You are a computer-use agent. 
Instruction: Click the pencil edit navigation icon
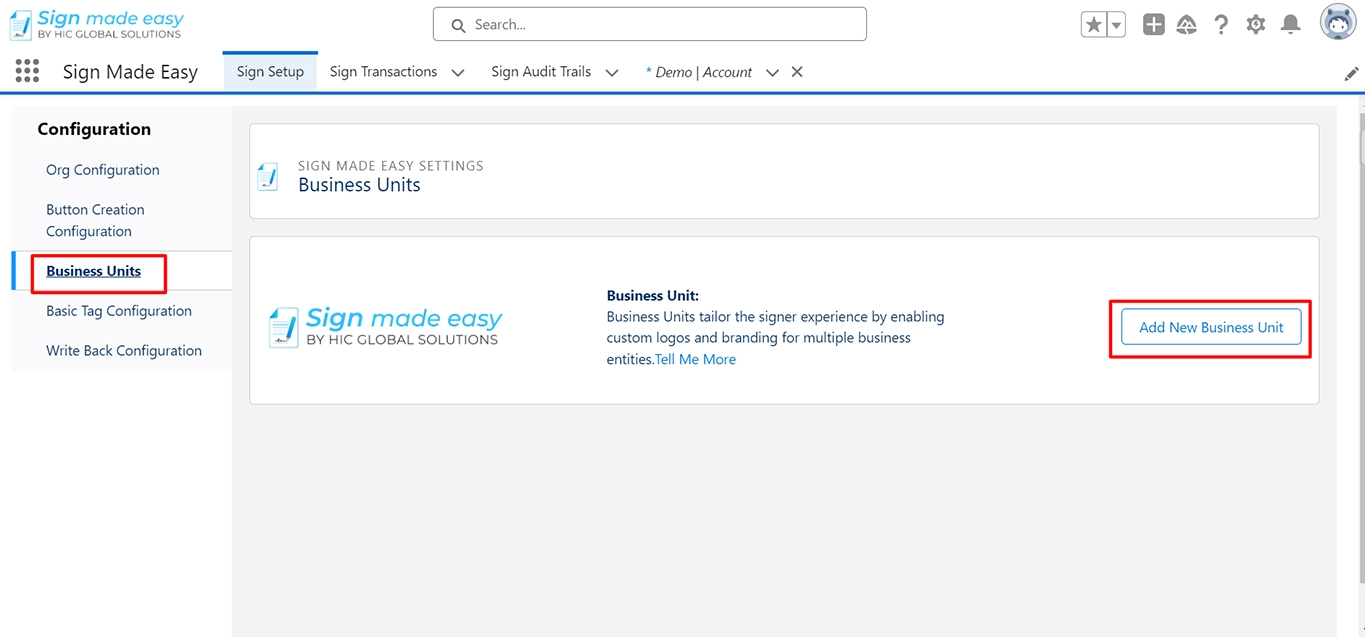1351,73
